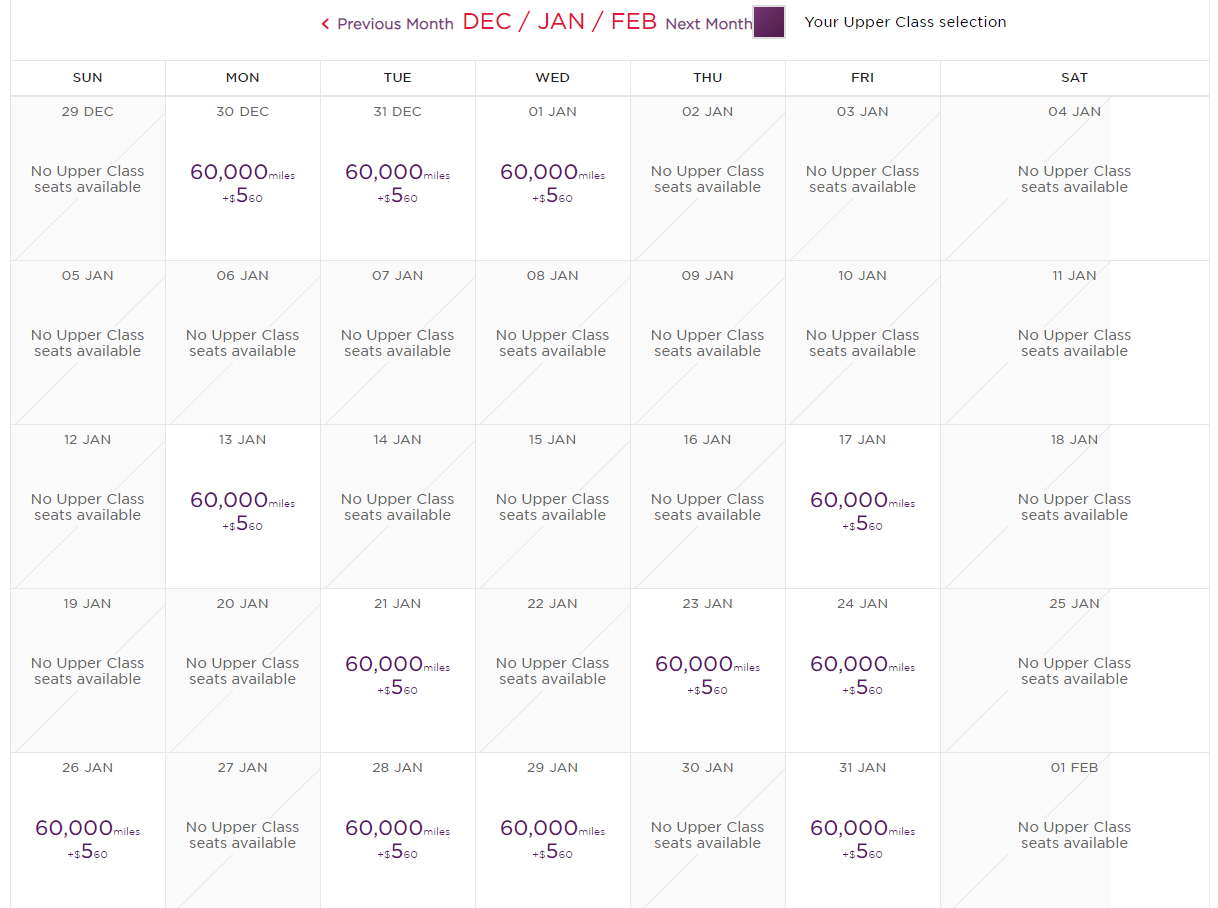Select 21 JAN Upper Class fare

tap(398, 672)
